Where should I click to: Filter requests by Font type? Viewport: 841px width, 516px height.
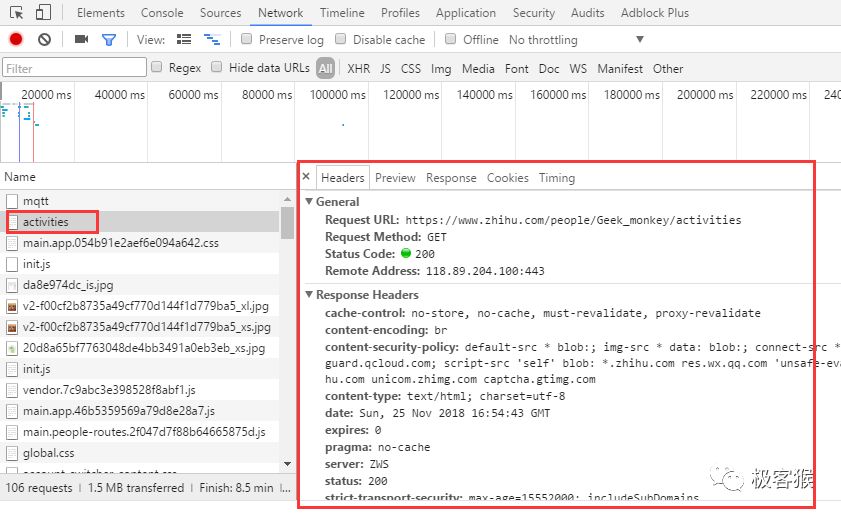(517, 69)
